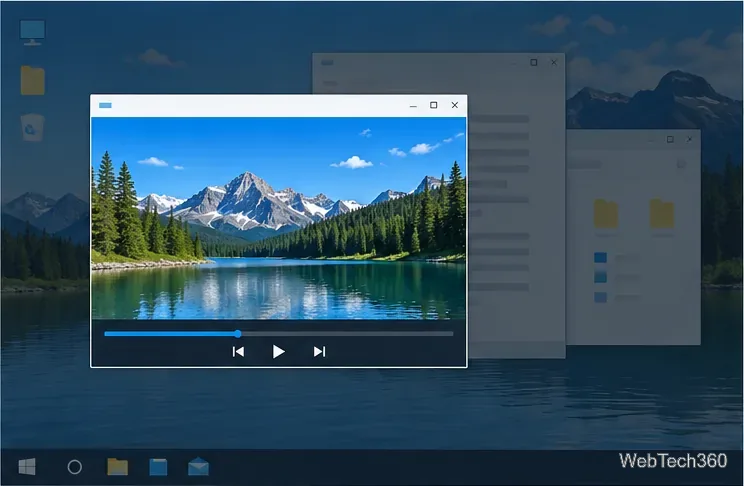
Task: Launch File Explorer from the taskbar
Action: pos(117,467)
